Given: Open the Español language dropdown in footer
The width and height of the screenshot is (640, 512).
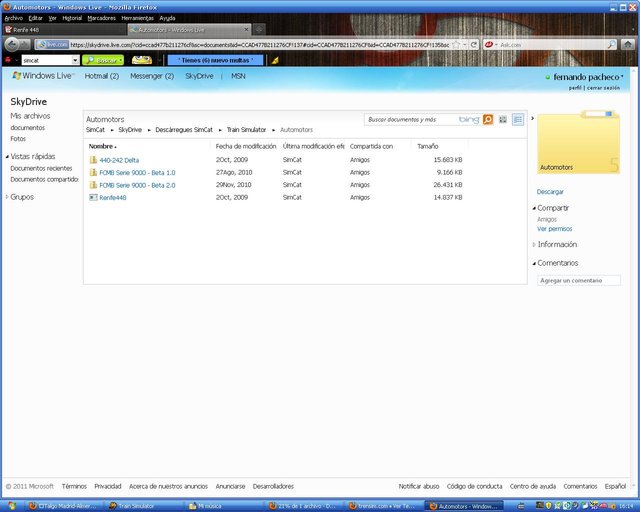Looking at the screenshot, I should [x=617, y=486].
